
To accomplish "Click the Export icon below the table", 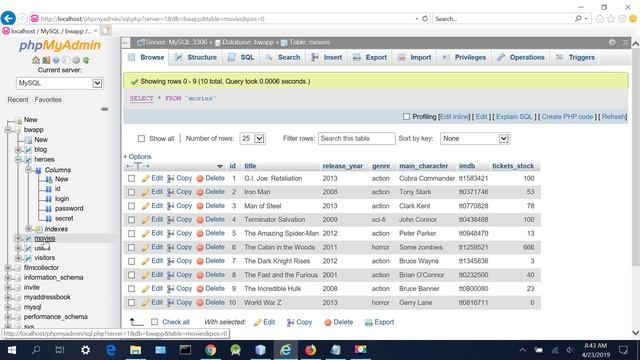I will pyautogui.click(x=369, y=322).
